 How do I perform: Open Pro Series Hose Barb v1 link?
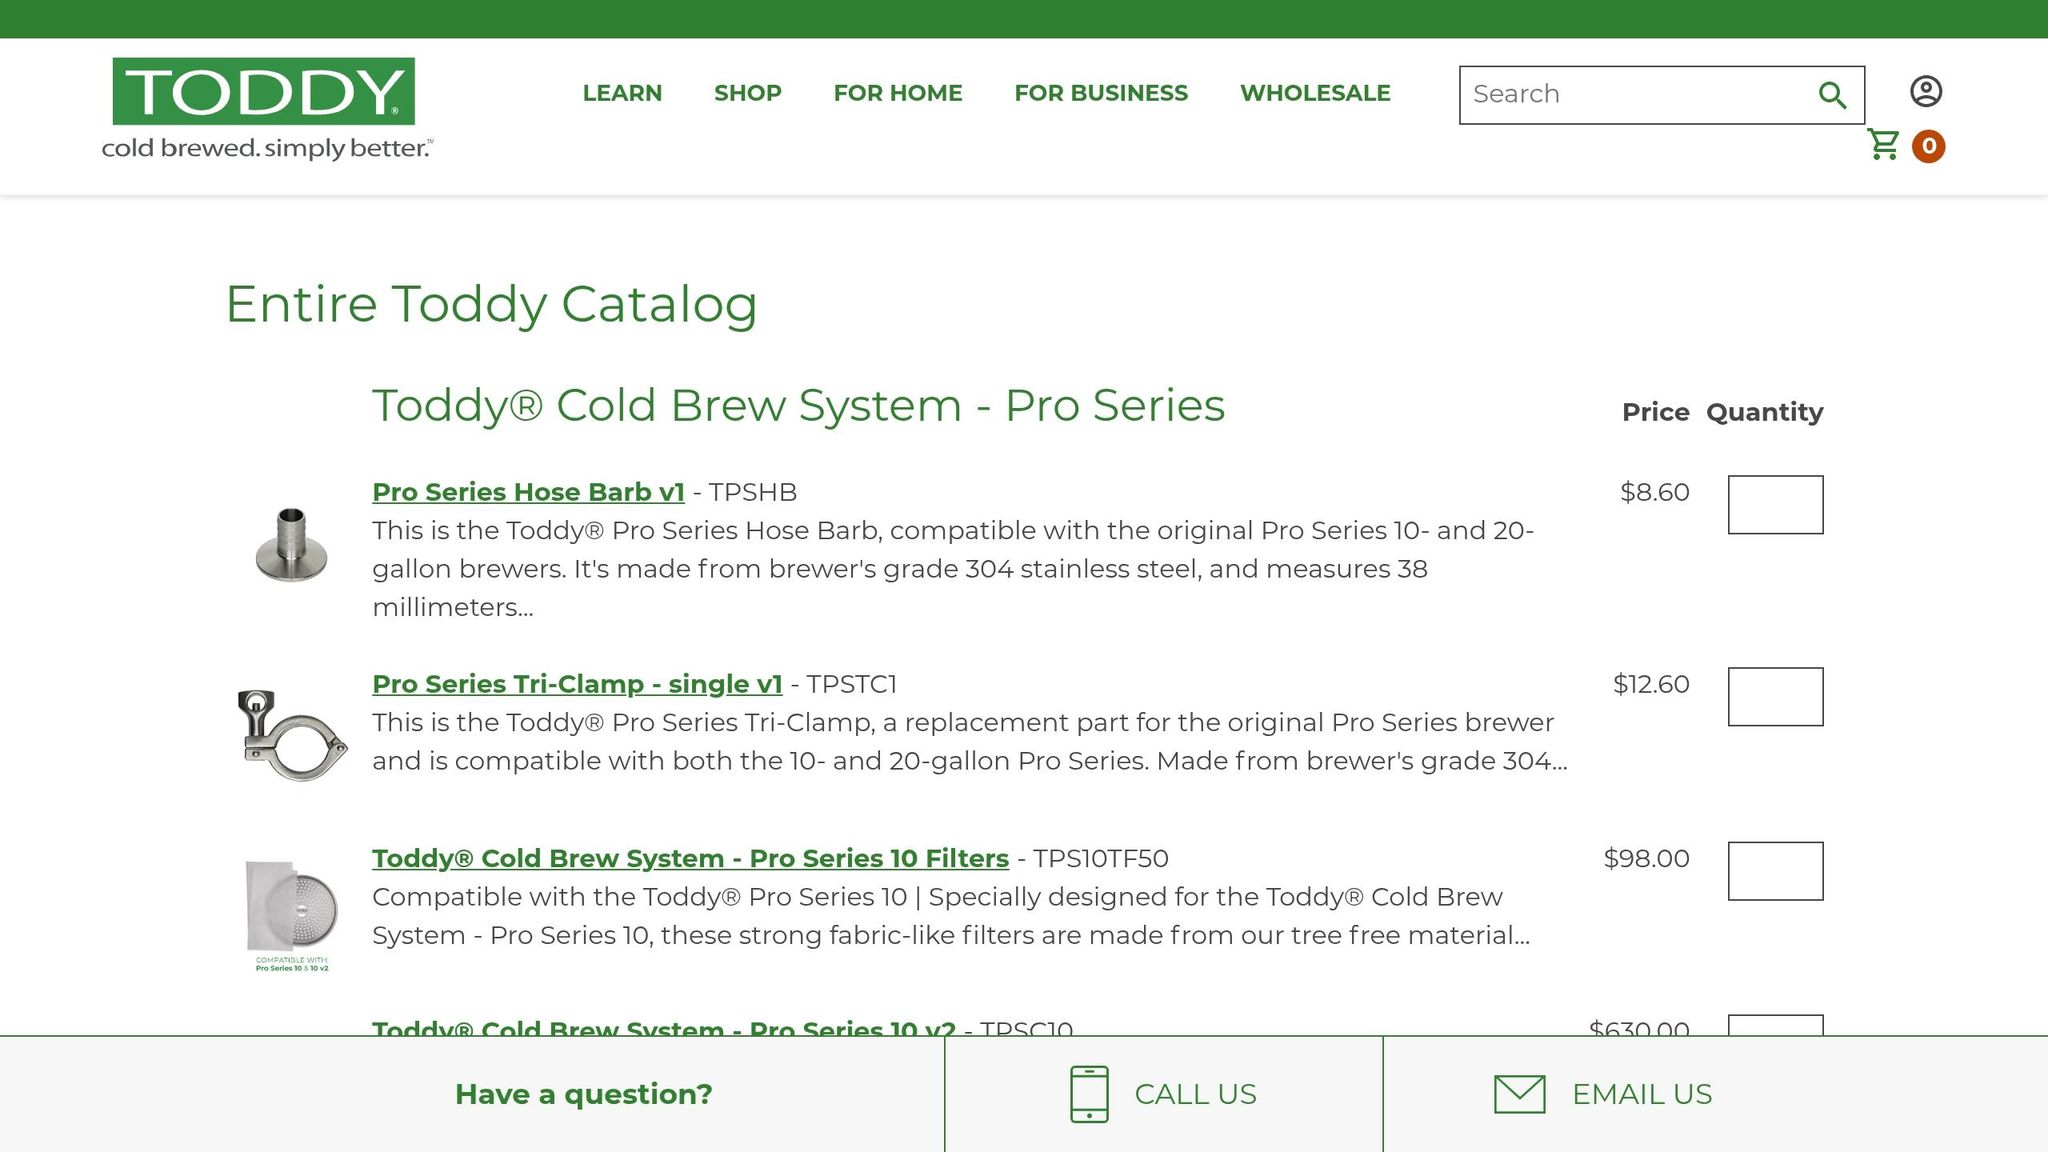click(528, 492)
